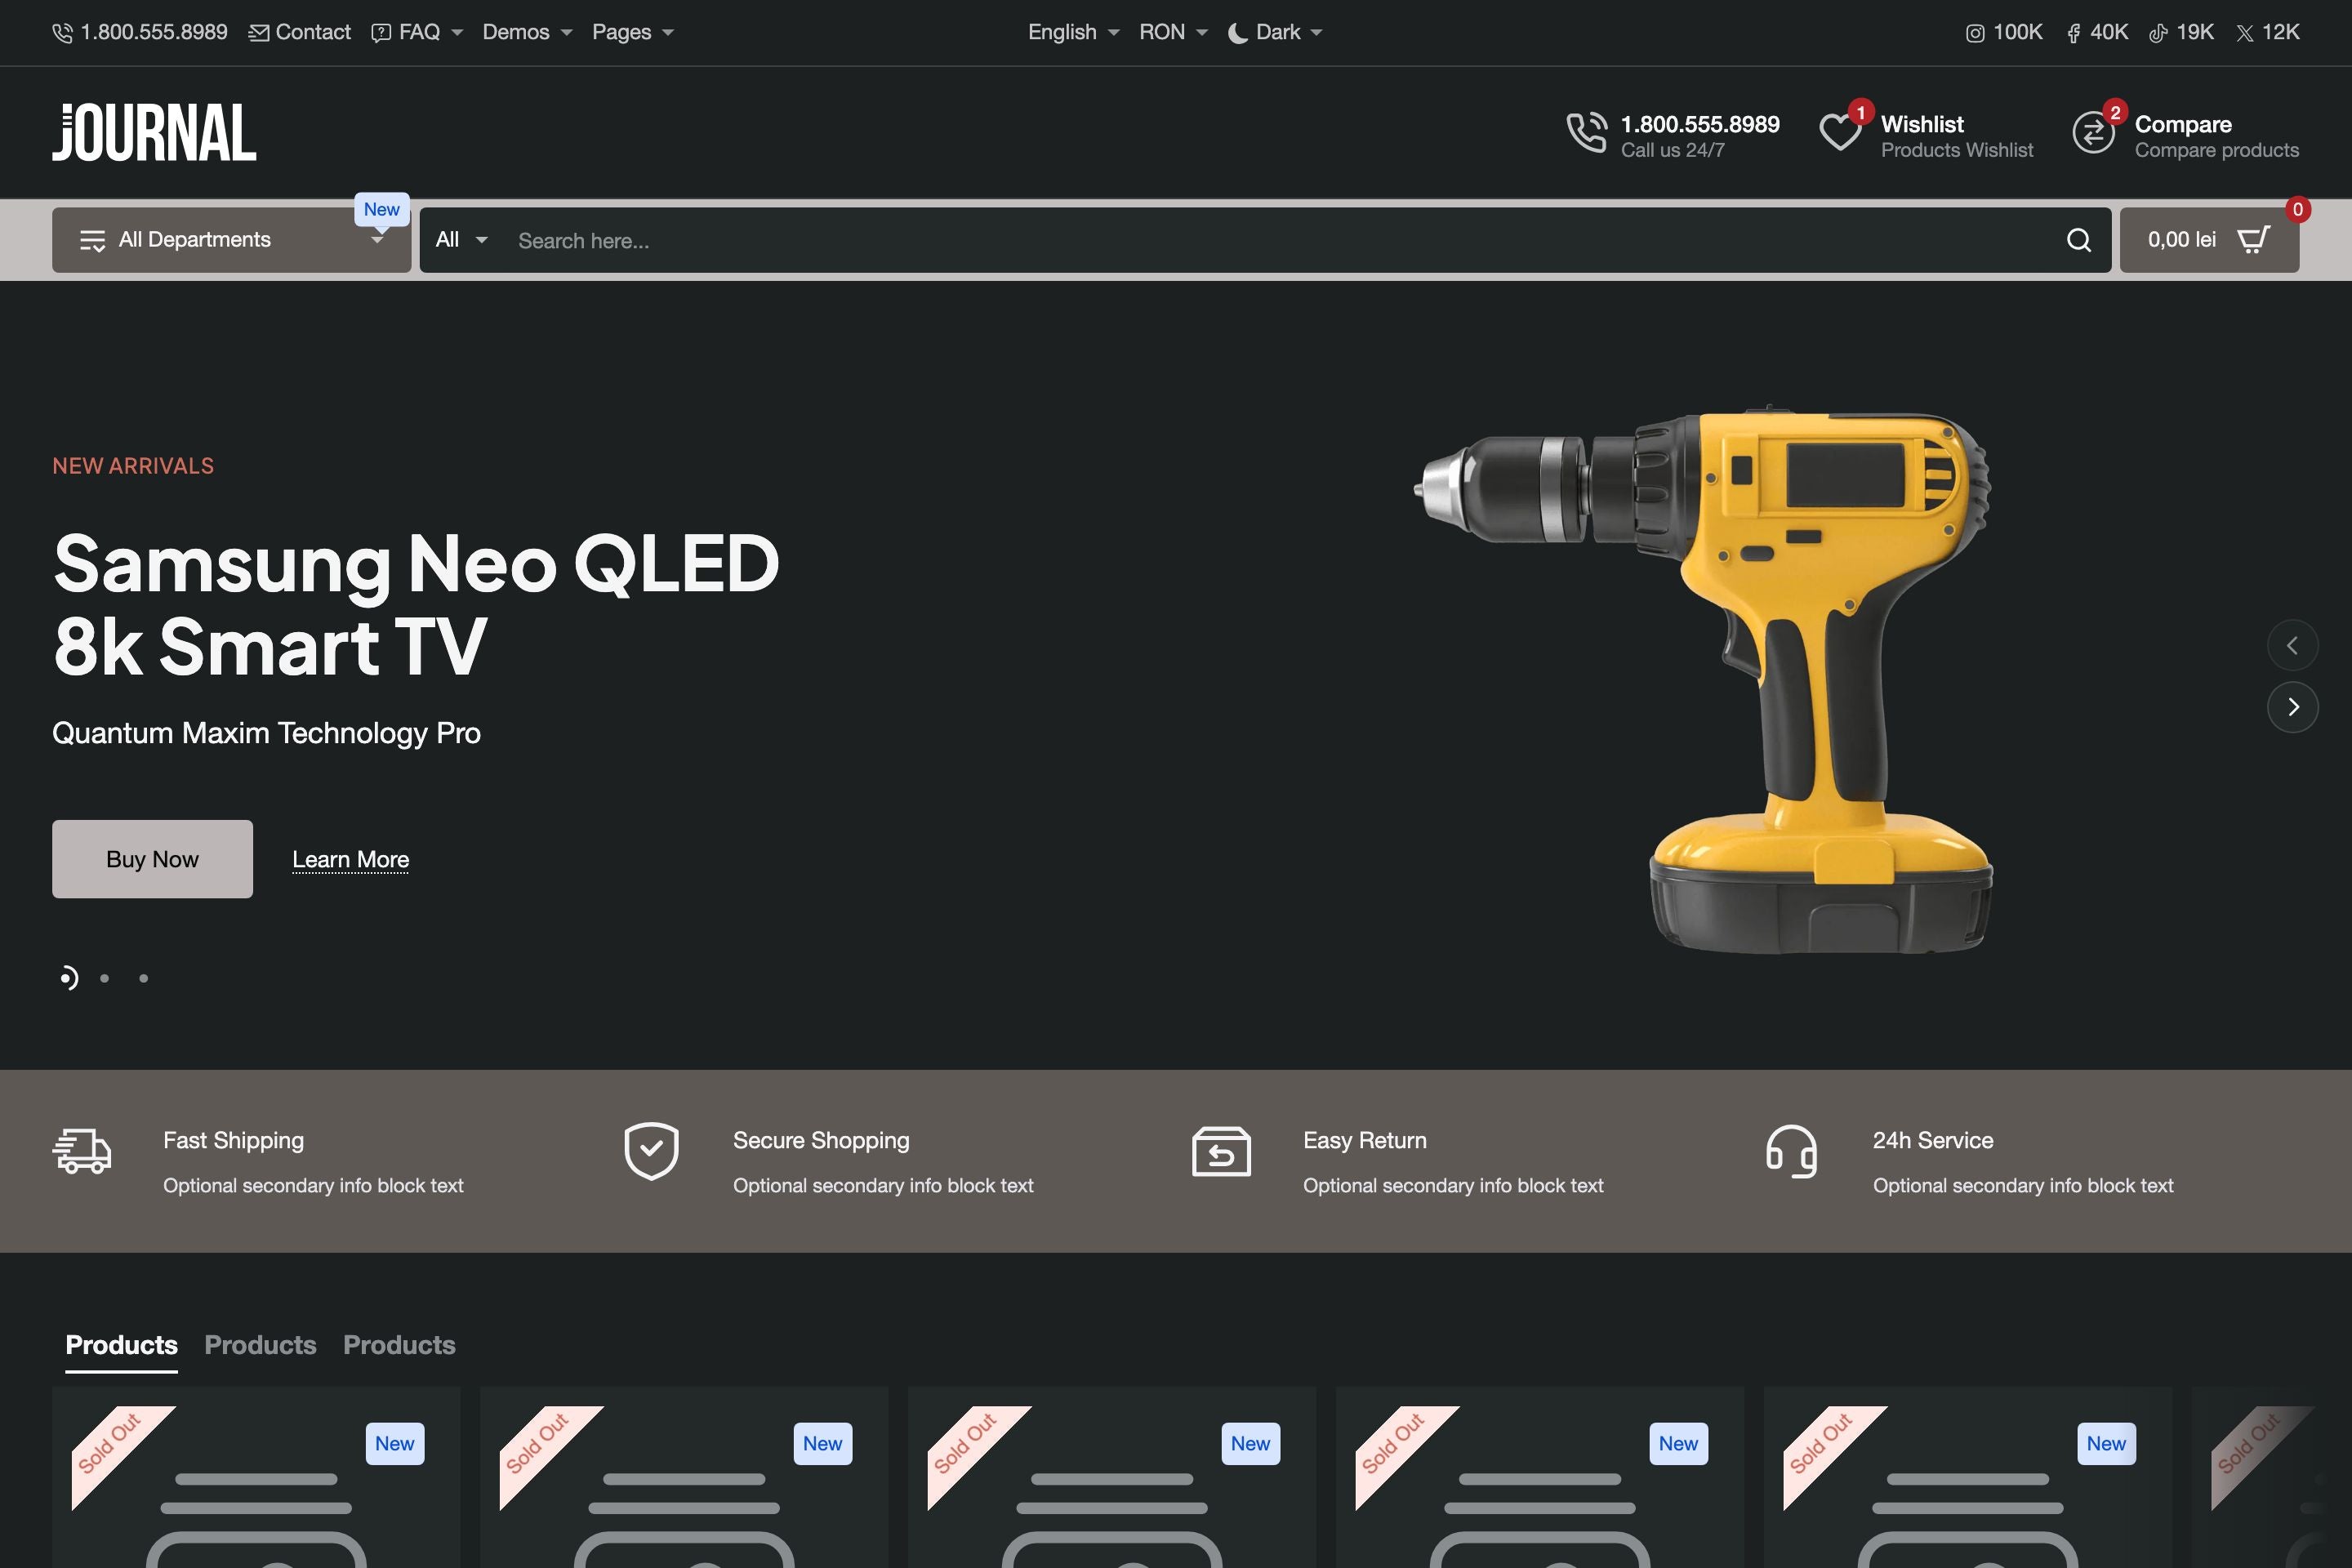Click the shopping cart icon
The height and width of the screenshot is (1568, 2352).
[x=2253, y=239]
